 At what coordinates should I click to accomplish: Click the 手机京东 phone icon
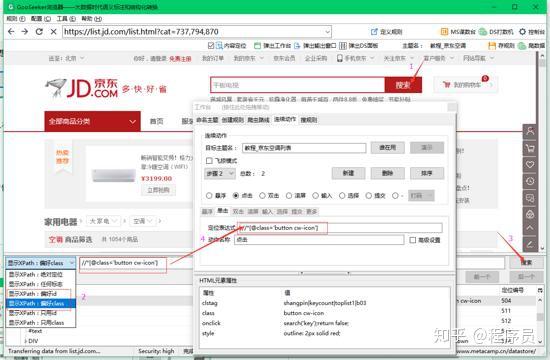(340, 58)
